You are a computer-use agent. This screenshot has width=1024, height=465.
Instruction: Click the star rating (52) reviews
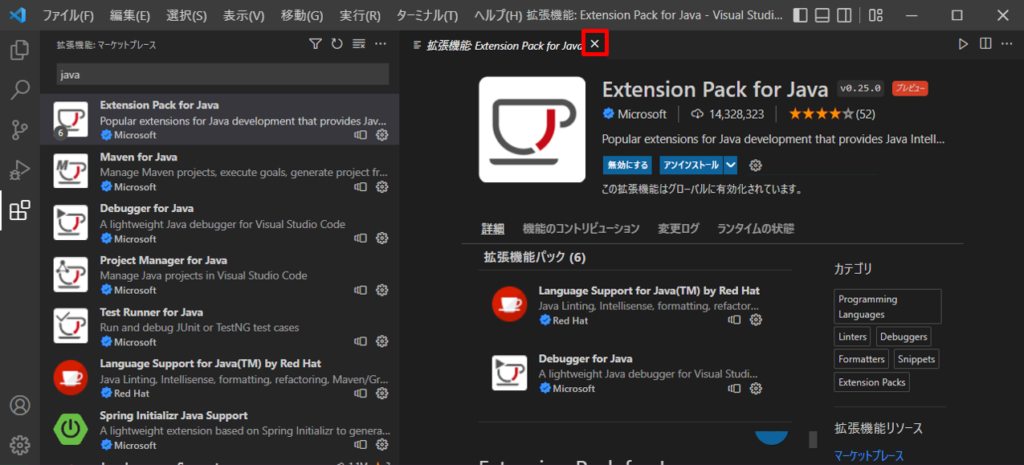831,114
